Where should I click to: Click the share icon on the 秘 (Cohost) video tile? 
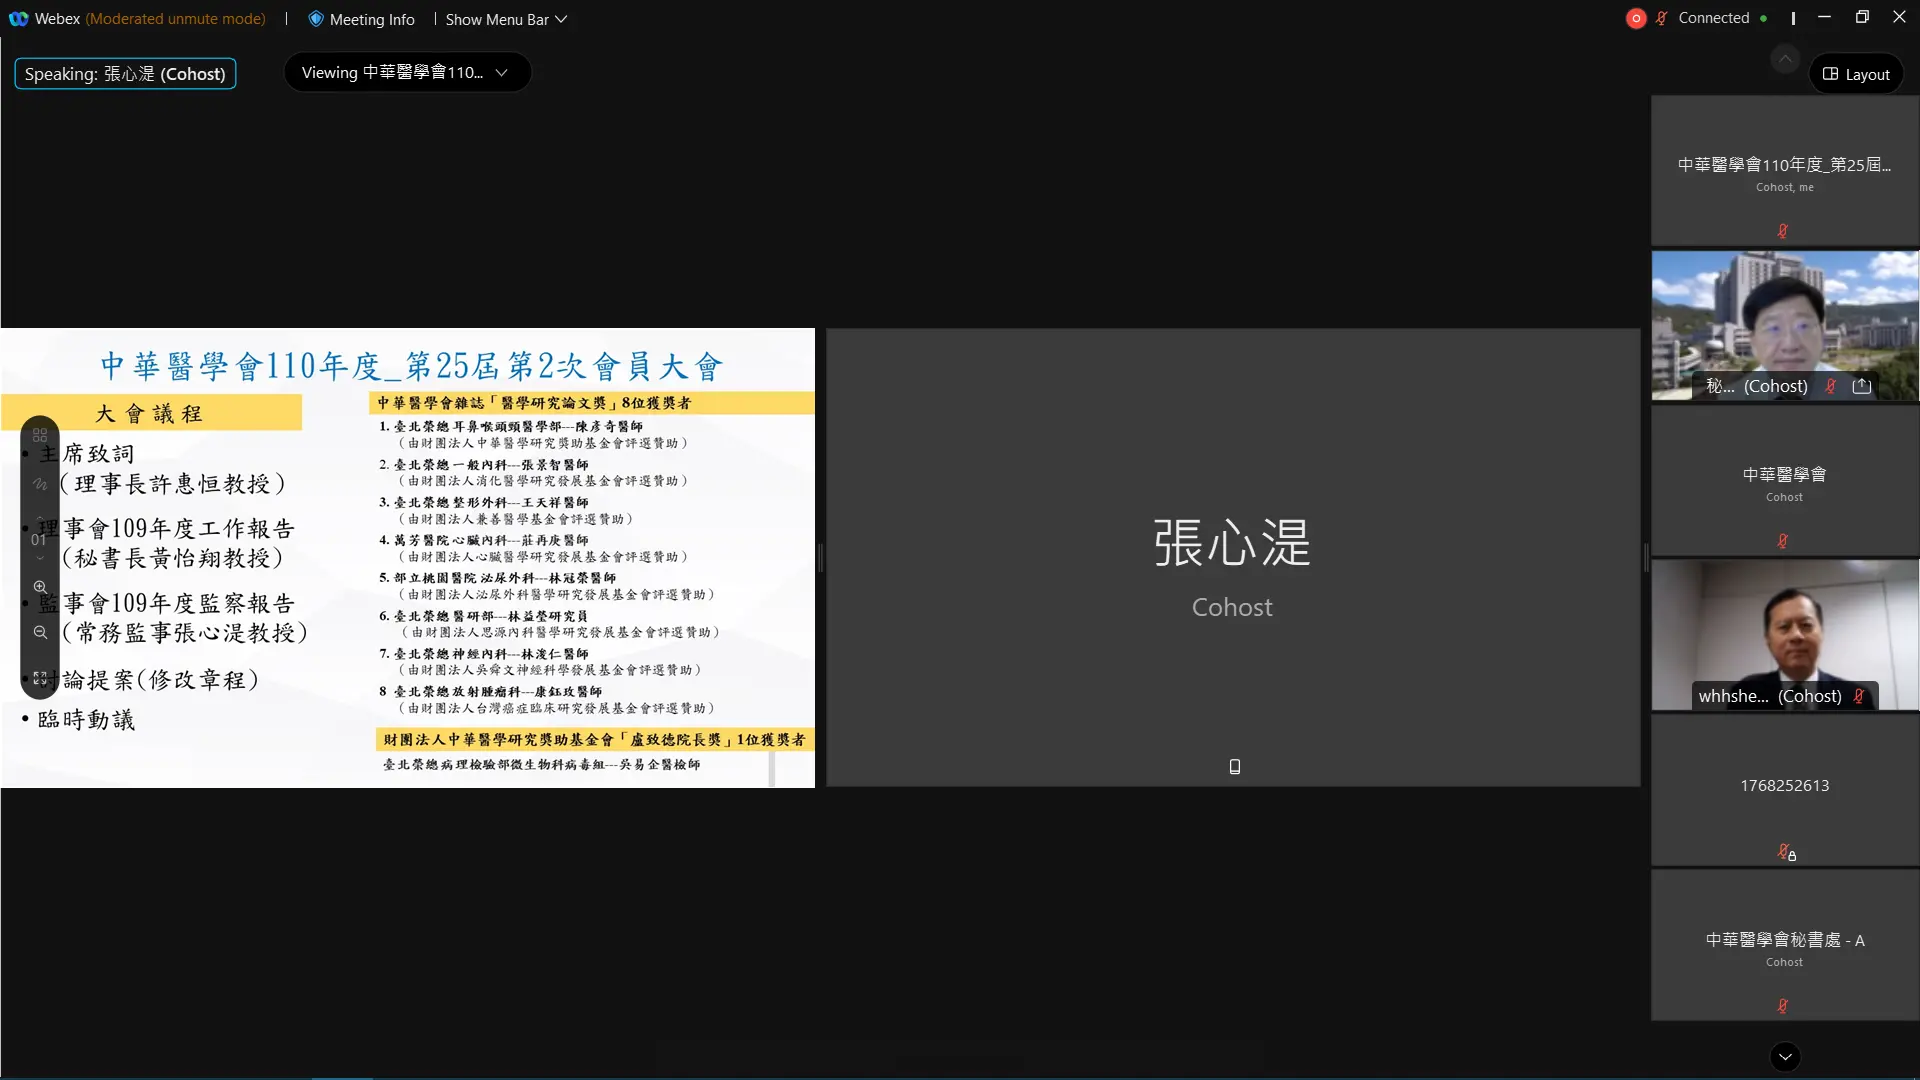[x=1862, y=386]
